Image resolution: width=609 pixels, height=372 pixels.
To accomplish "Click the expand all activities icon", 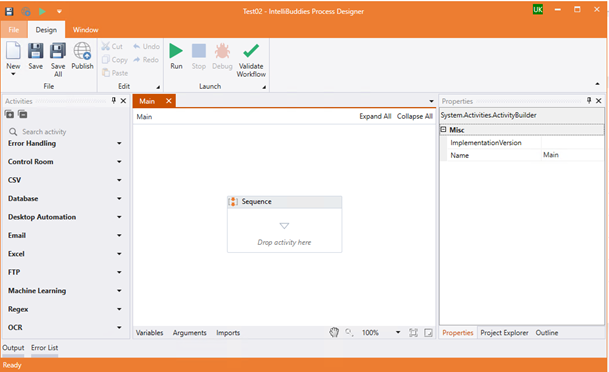I will 9,114.
